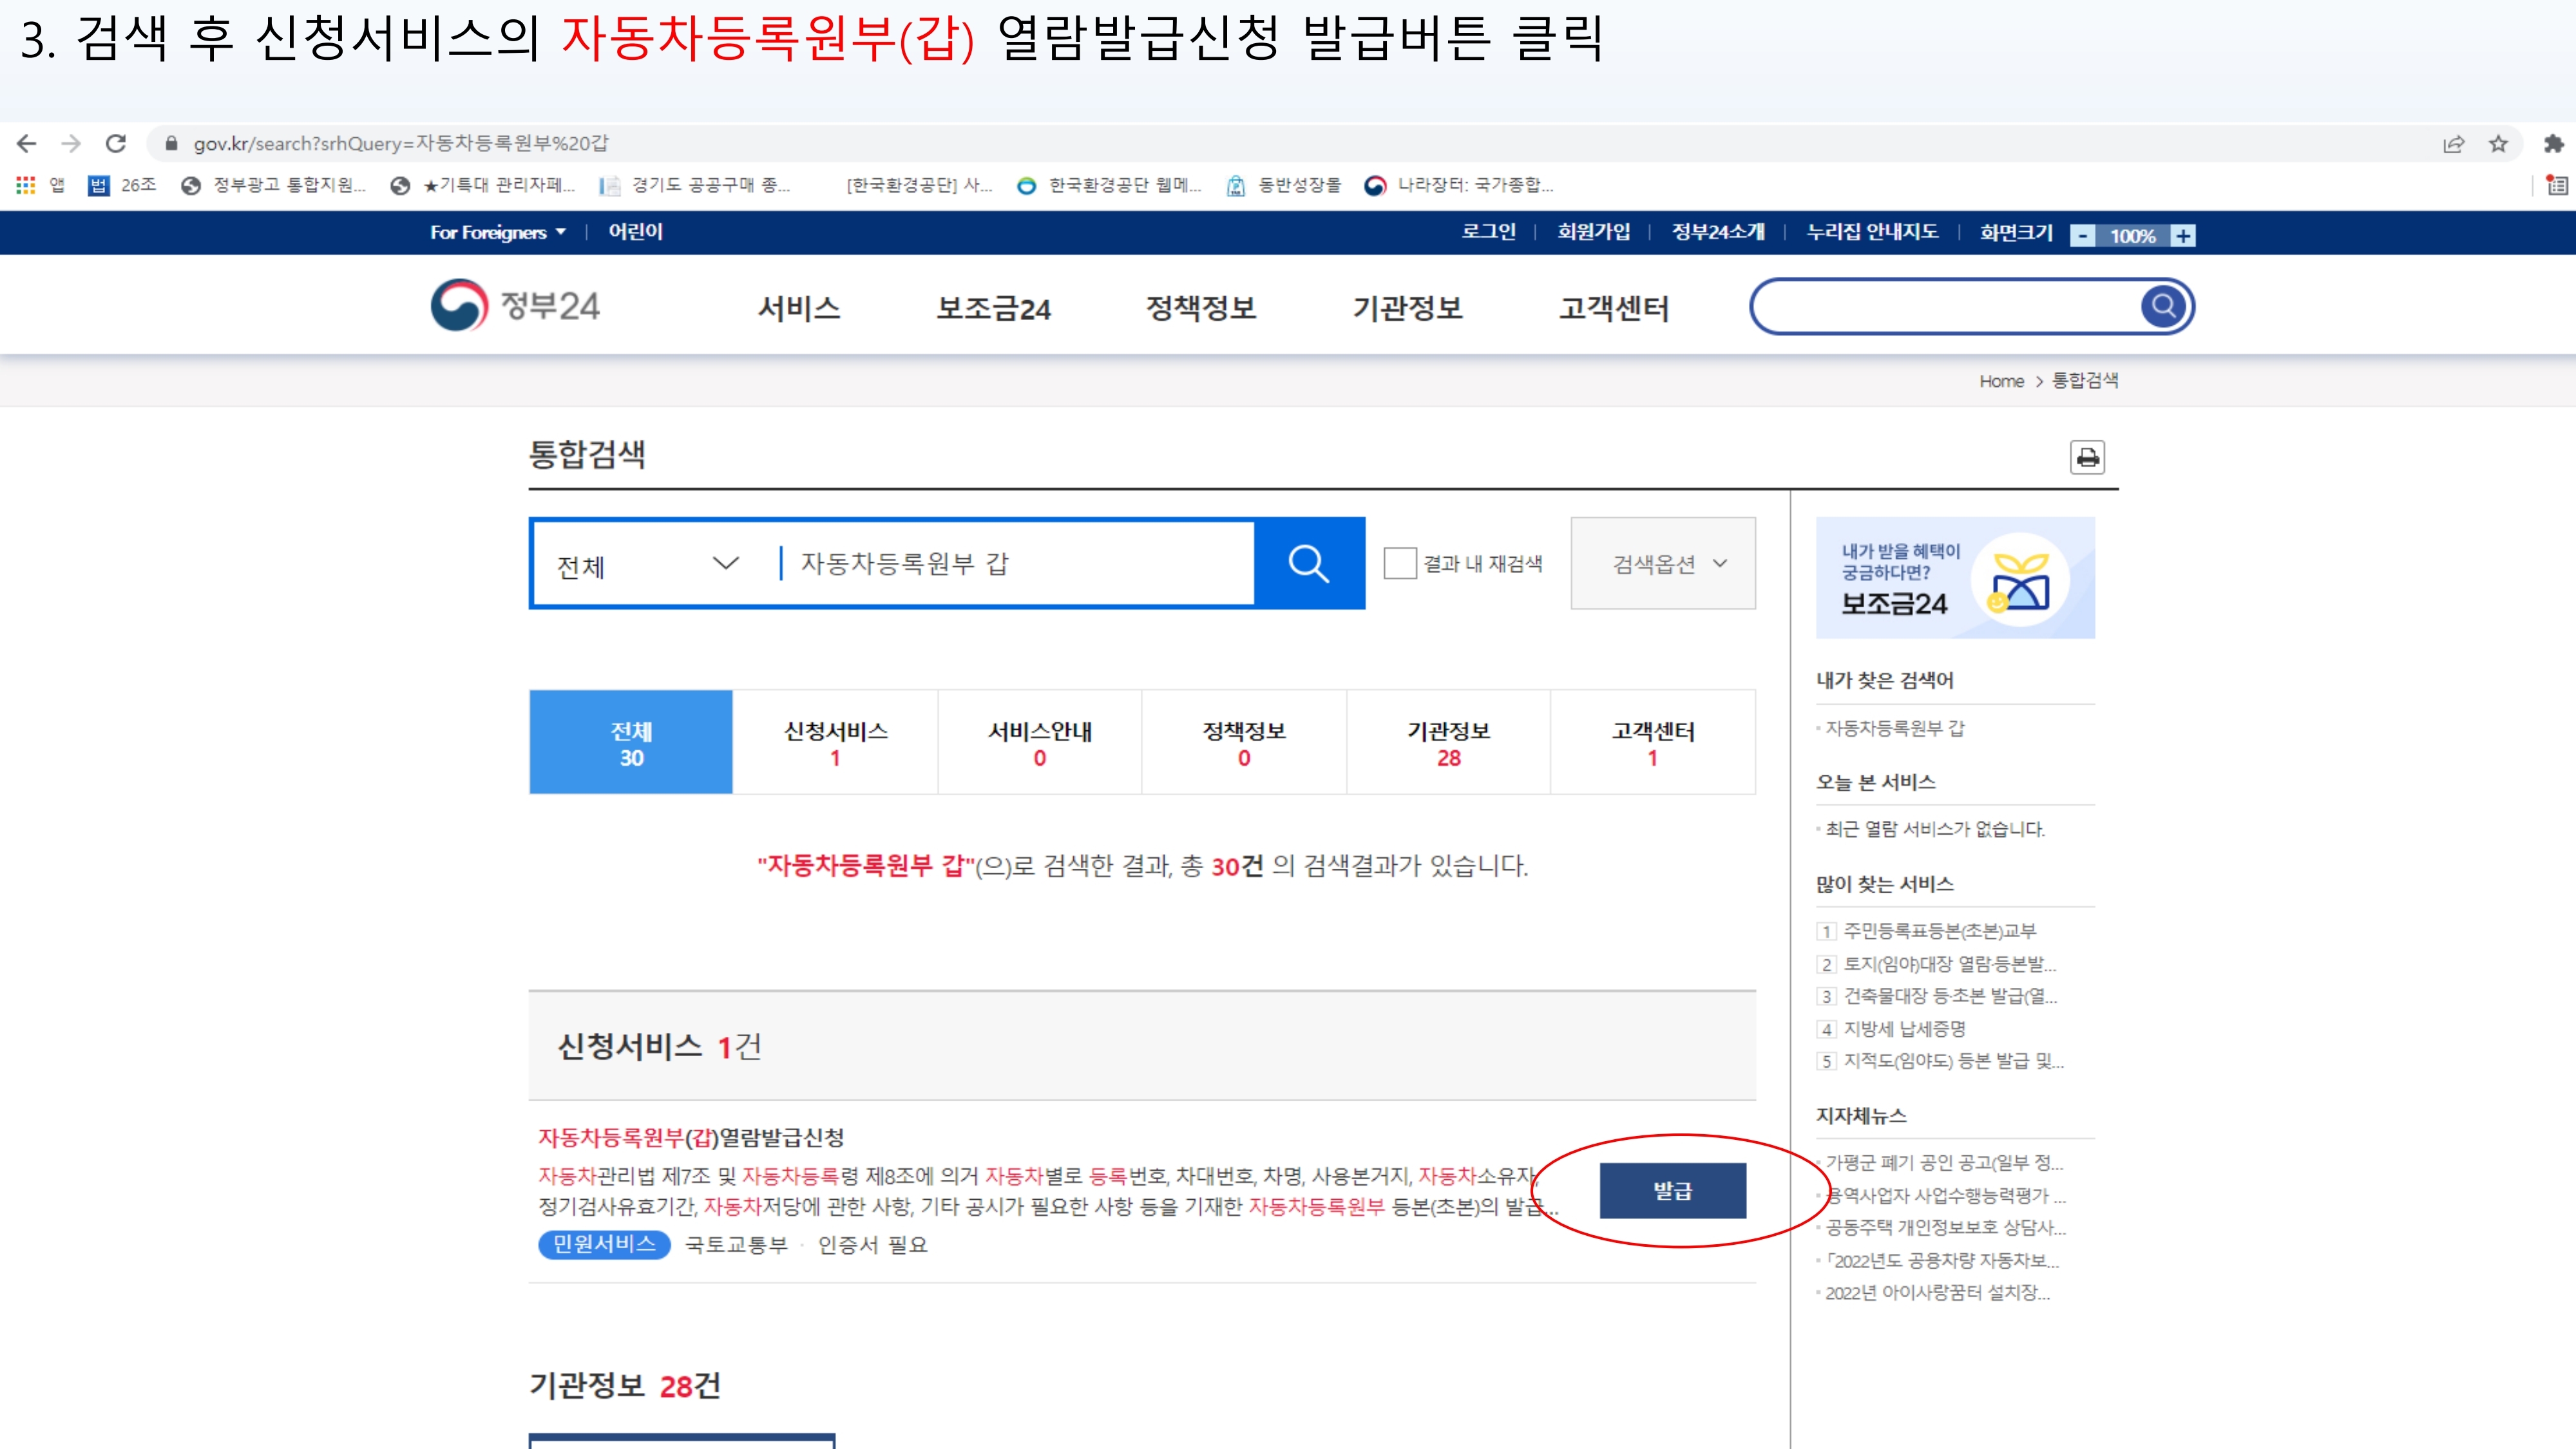Bookmark page with star icon
This screenshot has height=1449, width=2576.
[2498, 144]
